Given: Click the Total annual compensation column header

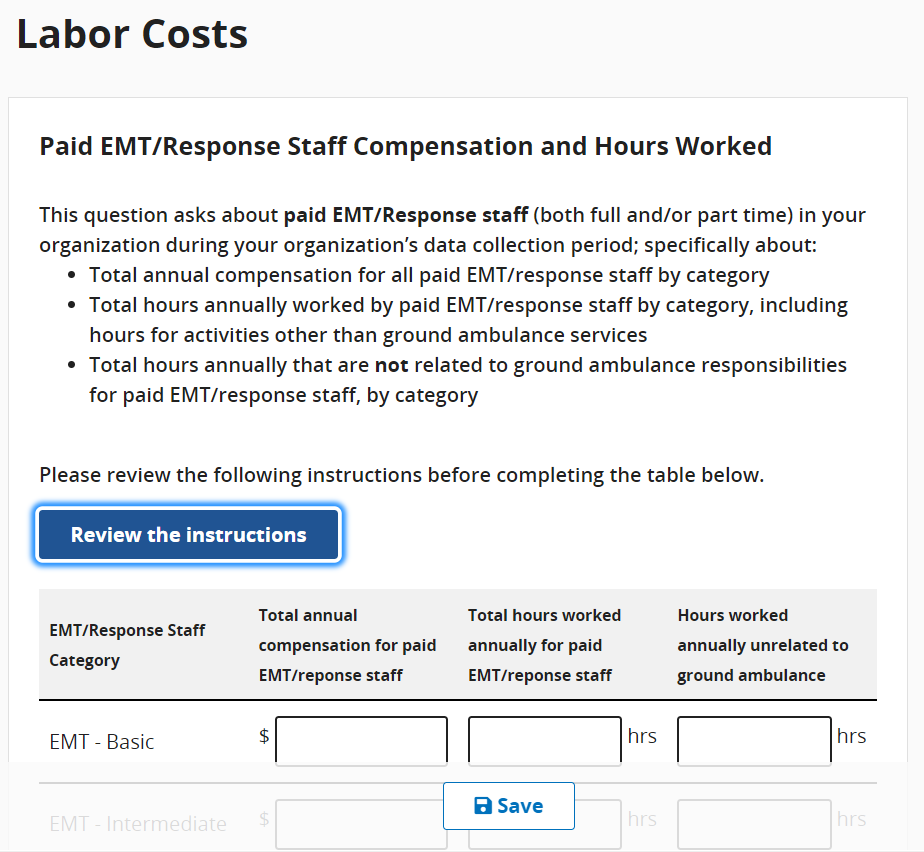Looking at the screenshot, I should tap(347, 645).
